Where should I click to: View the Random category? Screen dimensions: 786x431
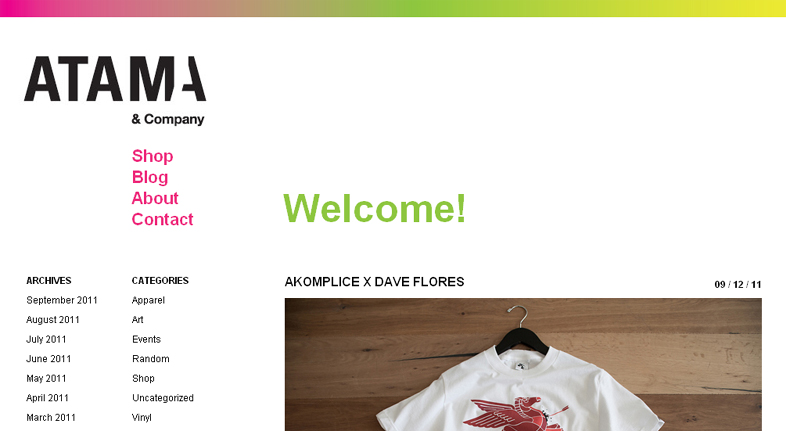pos(151,359)
